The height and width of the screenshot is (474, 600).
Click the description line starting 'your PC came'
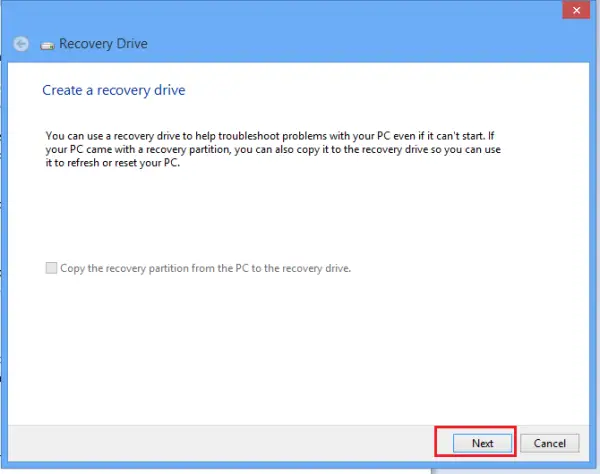[273, 149]
